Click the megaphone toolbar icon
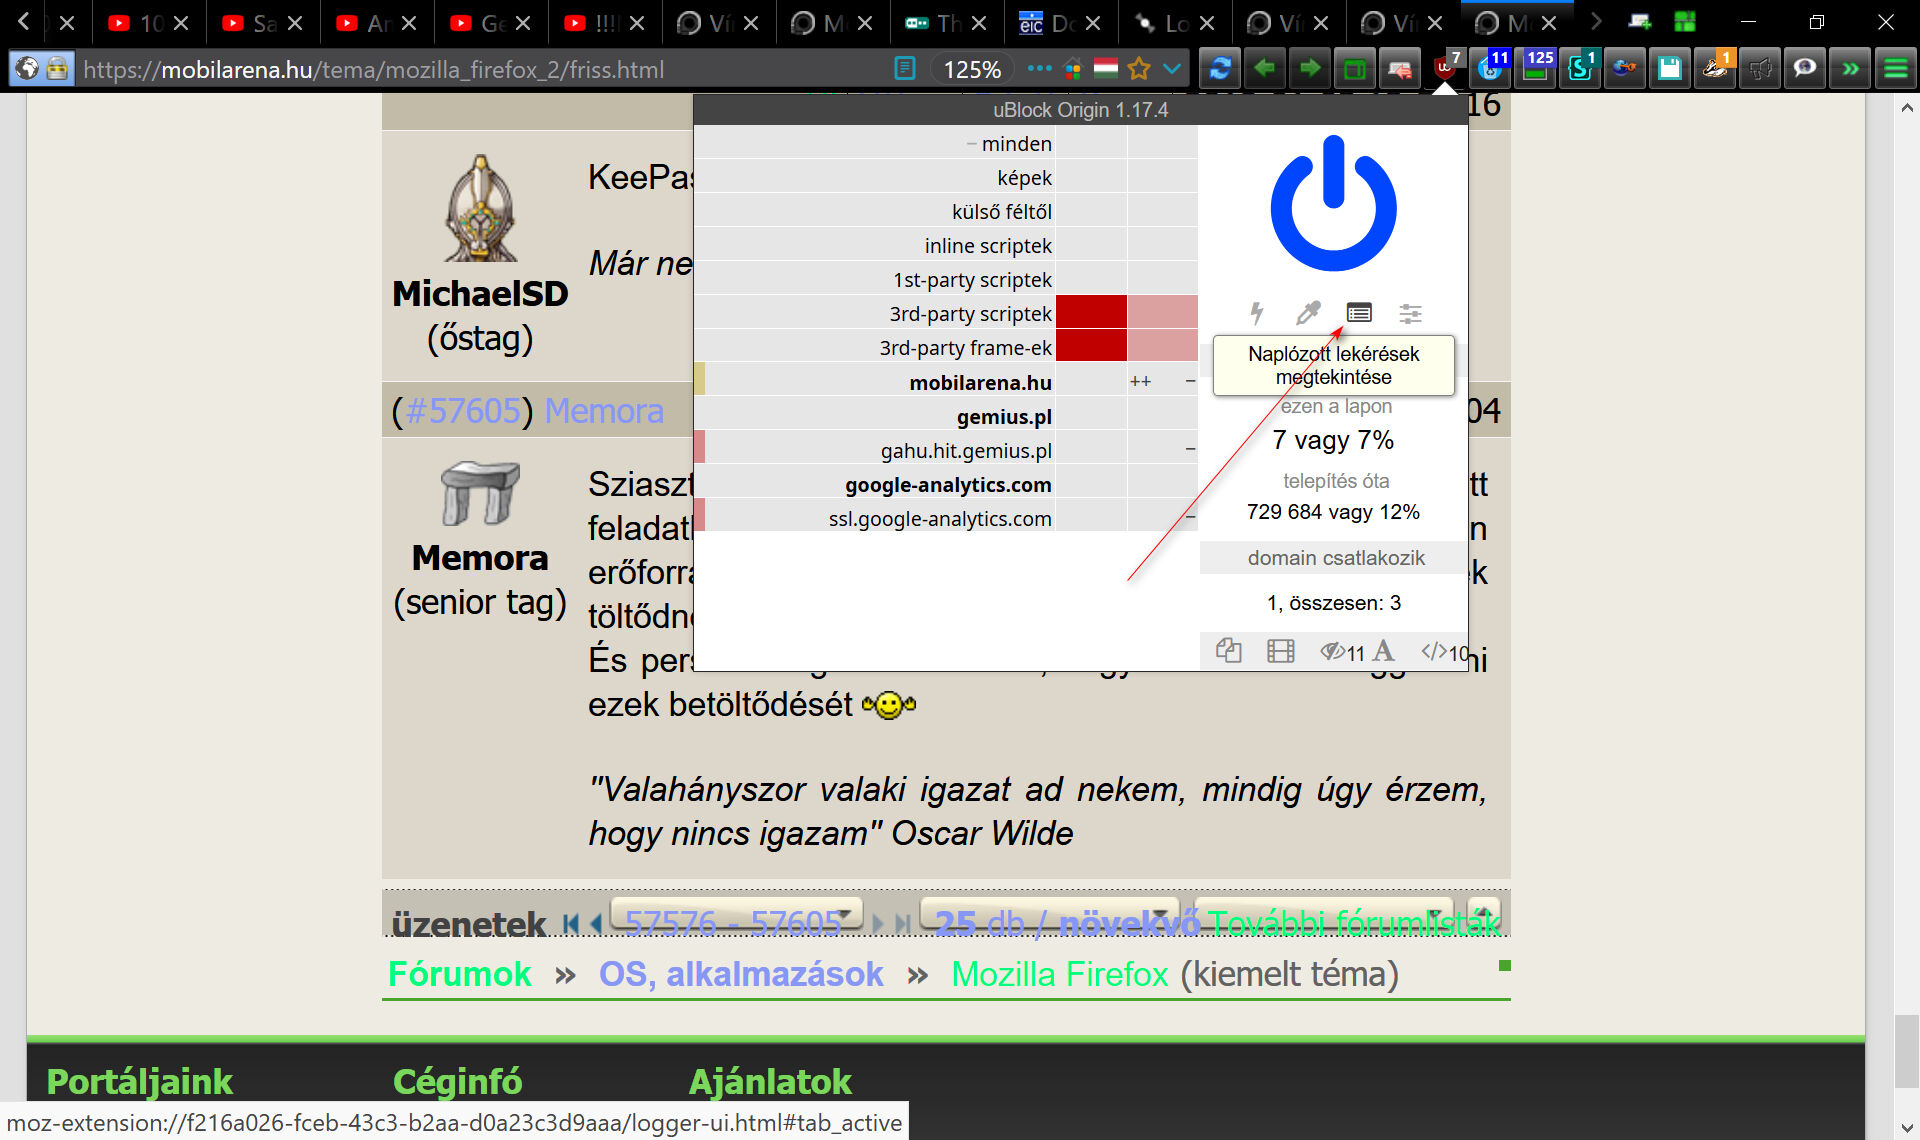Screen dimensions: 1920x1140 coord(1760,69)
